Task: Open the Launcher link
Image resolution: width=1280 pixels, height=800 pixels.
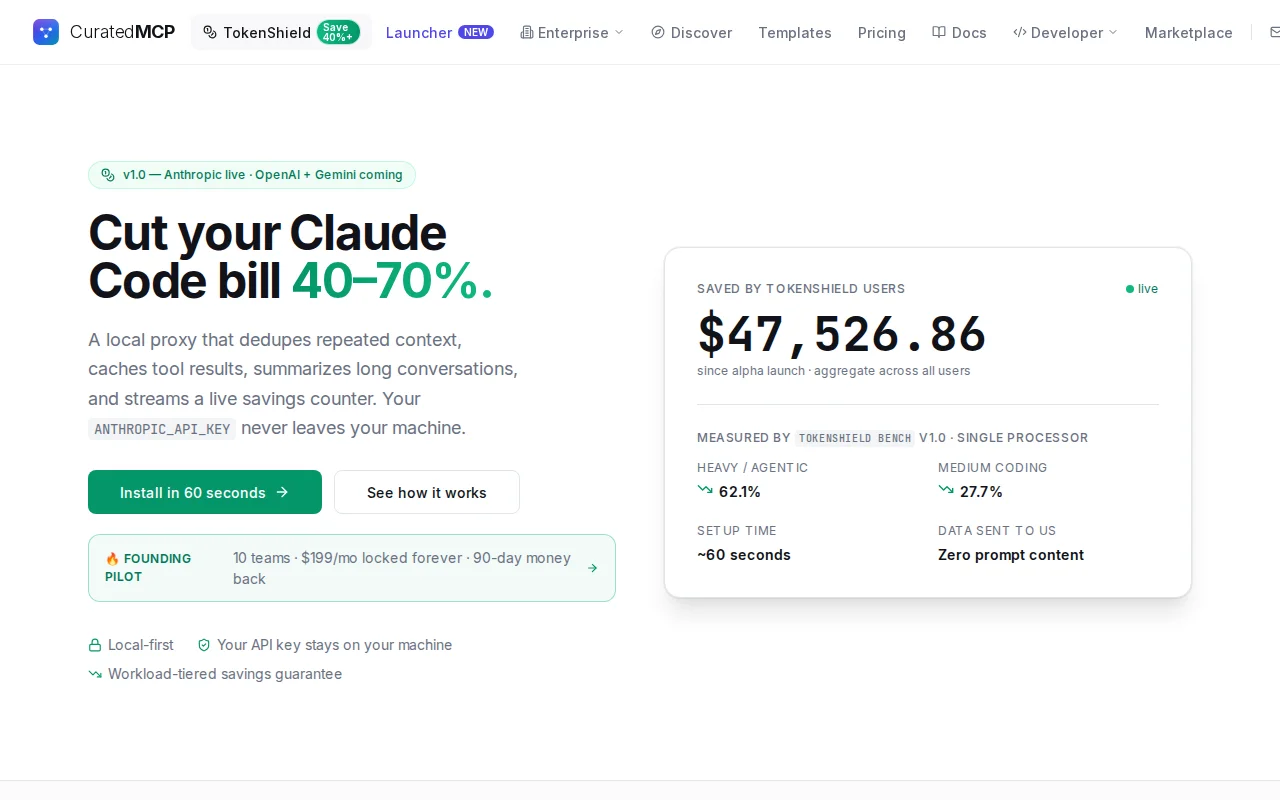Action: tap(440, 32)
